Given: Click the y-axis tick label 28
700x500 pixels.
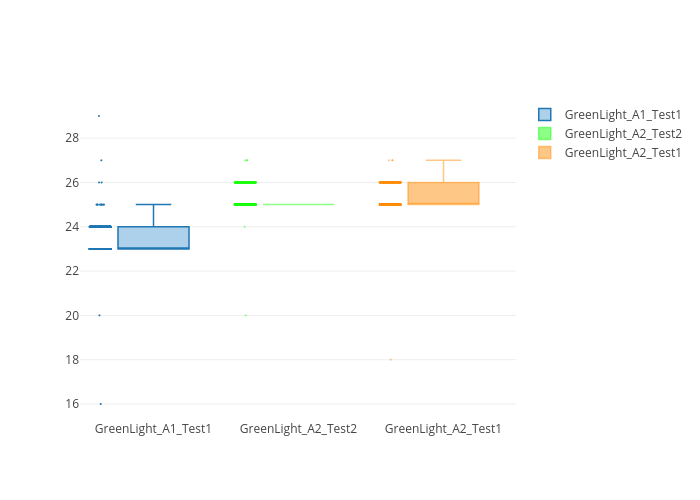Looking at the screenshot, I should pyautogui.click(x=72, y=138).
